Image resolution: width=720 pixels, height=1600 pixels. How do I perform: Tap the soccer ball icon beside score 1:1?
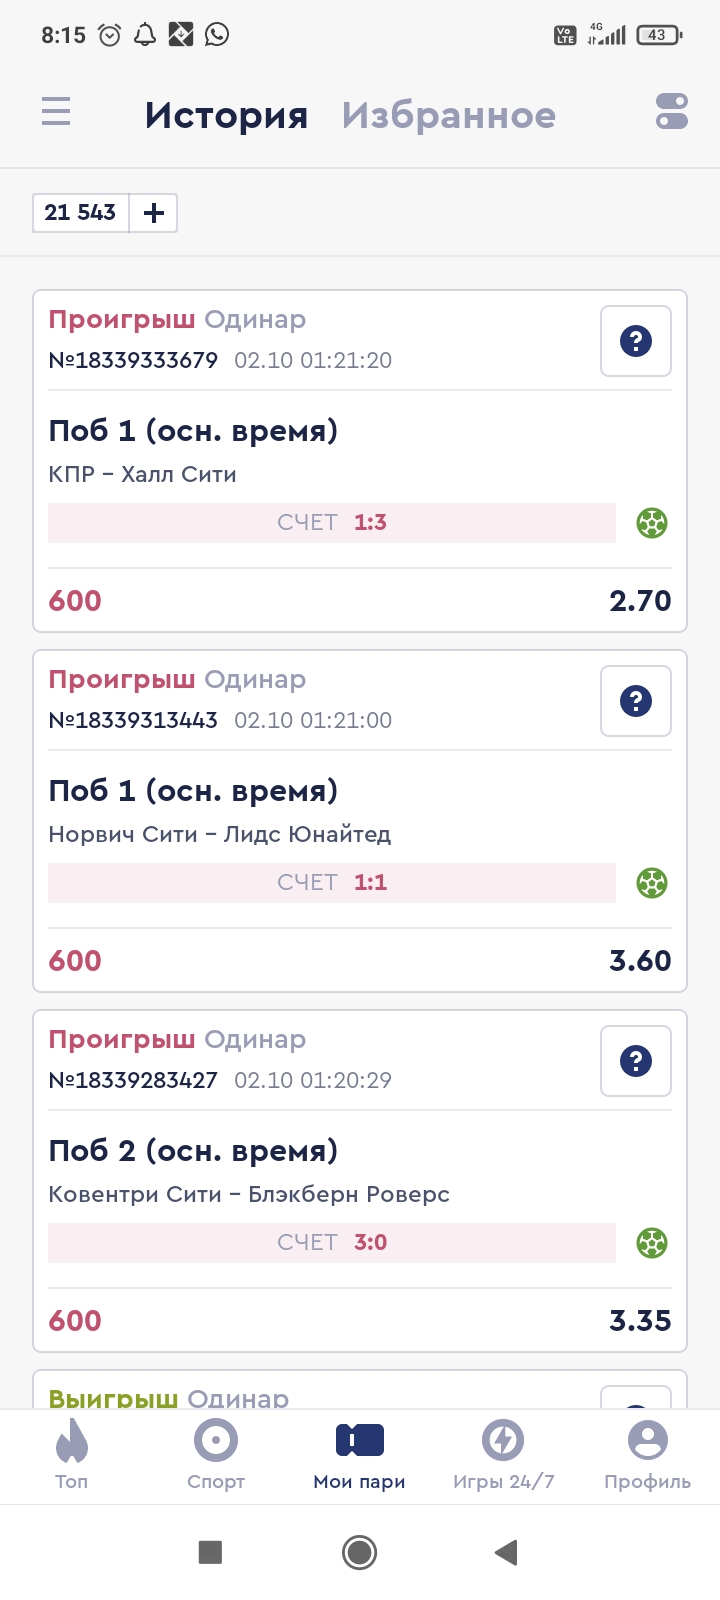point(652,883)
